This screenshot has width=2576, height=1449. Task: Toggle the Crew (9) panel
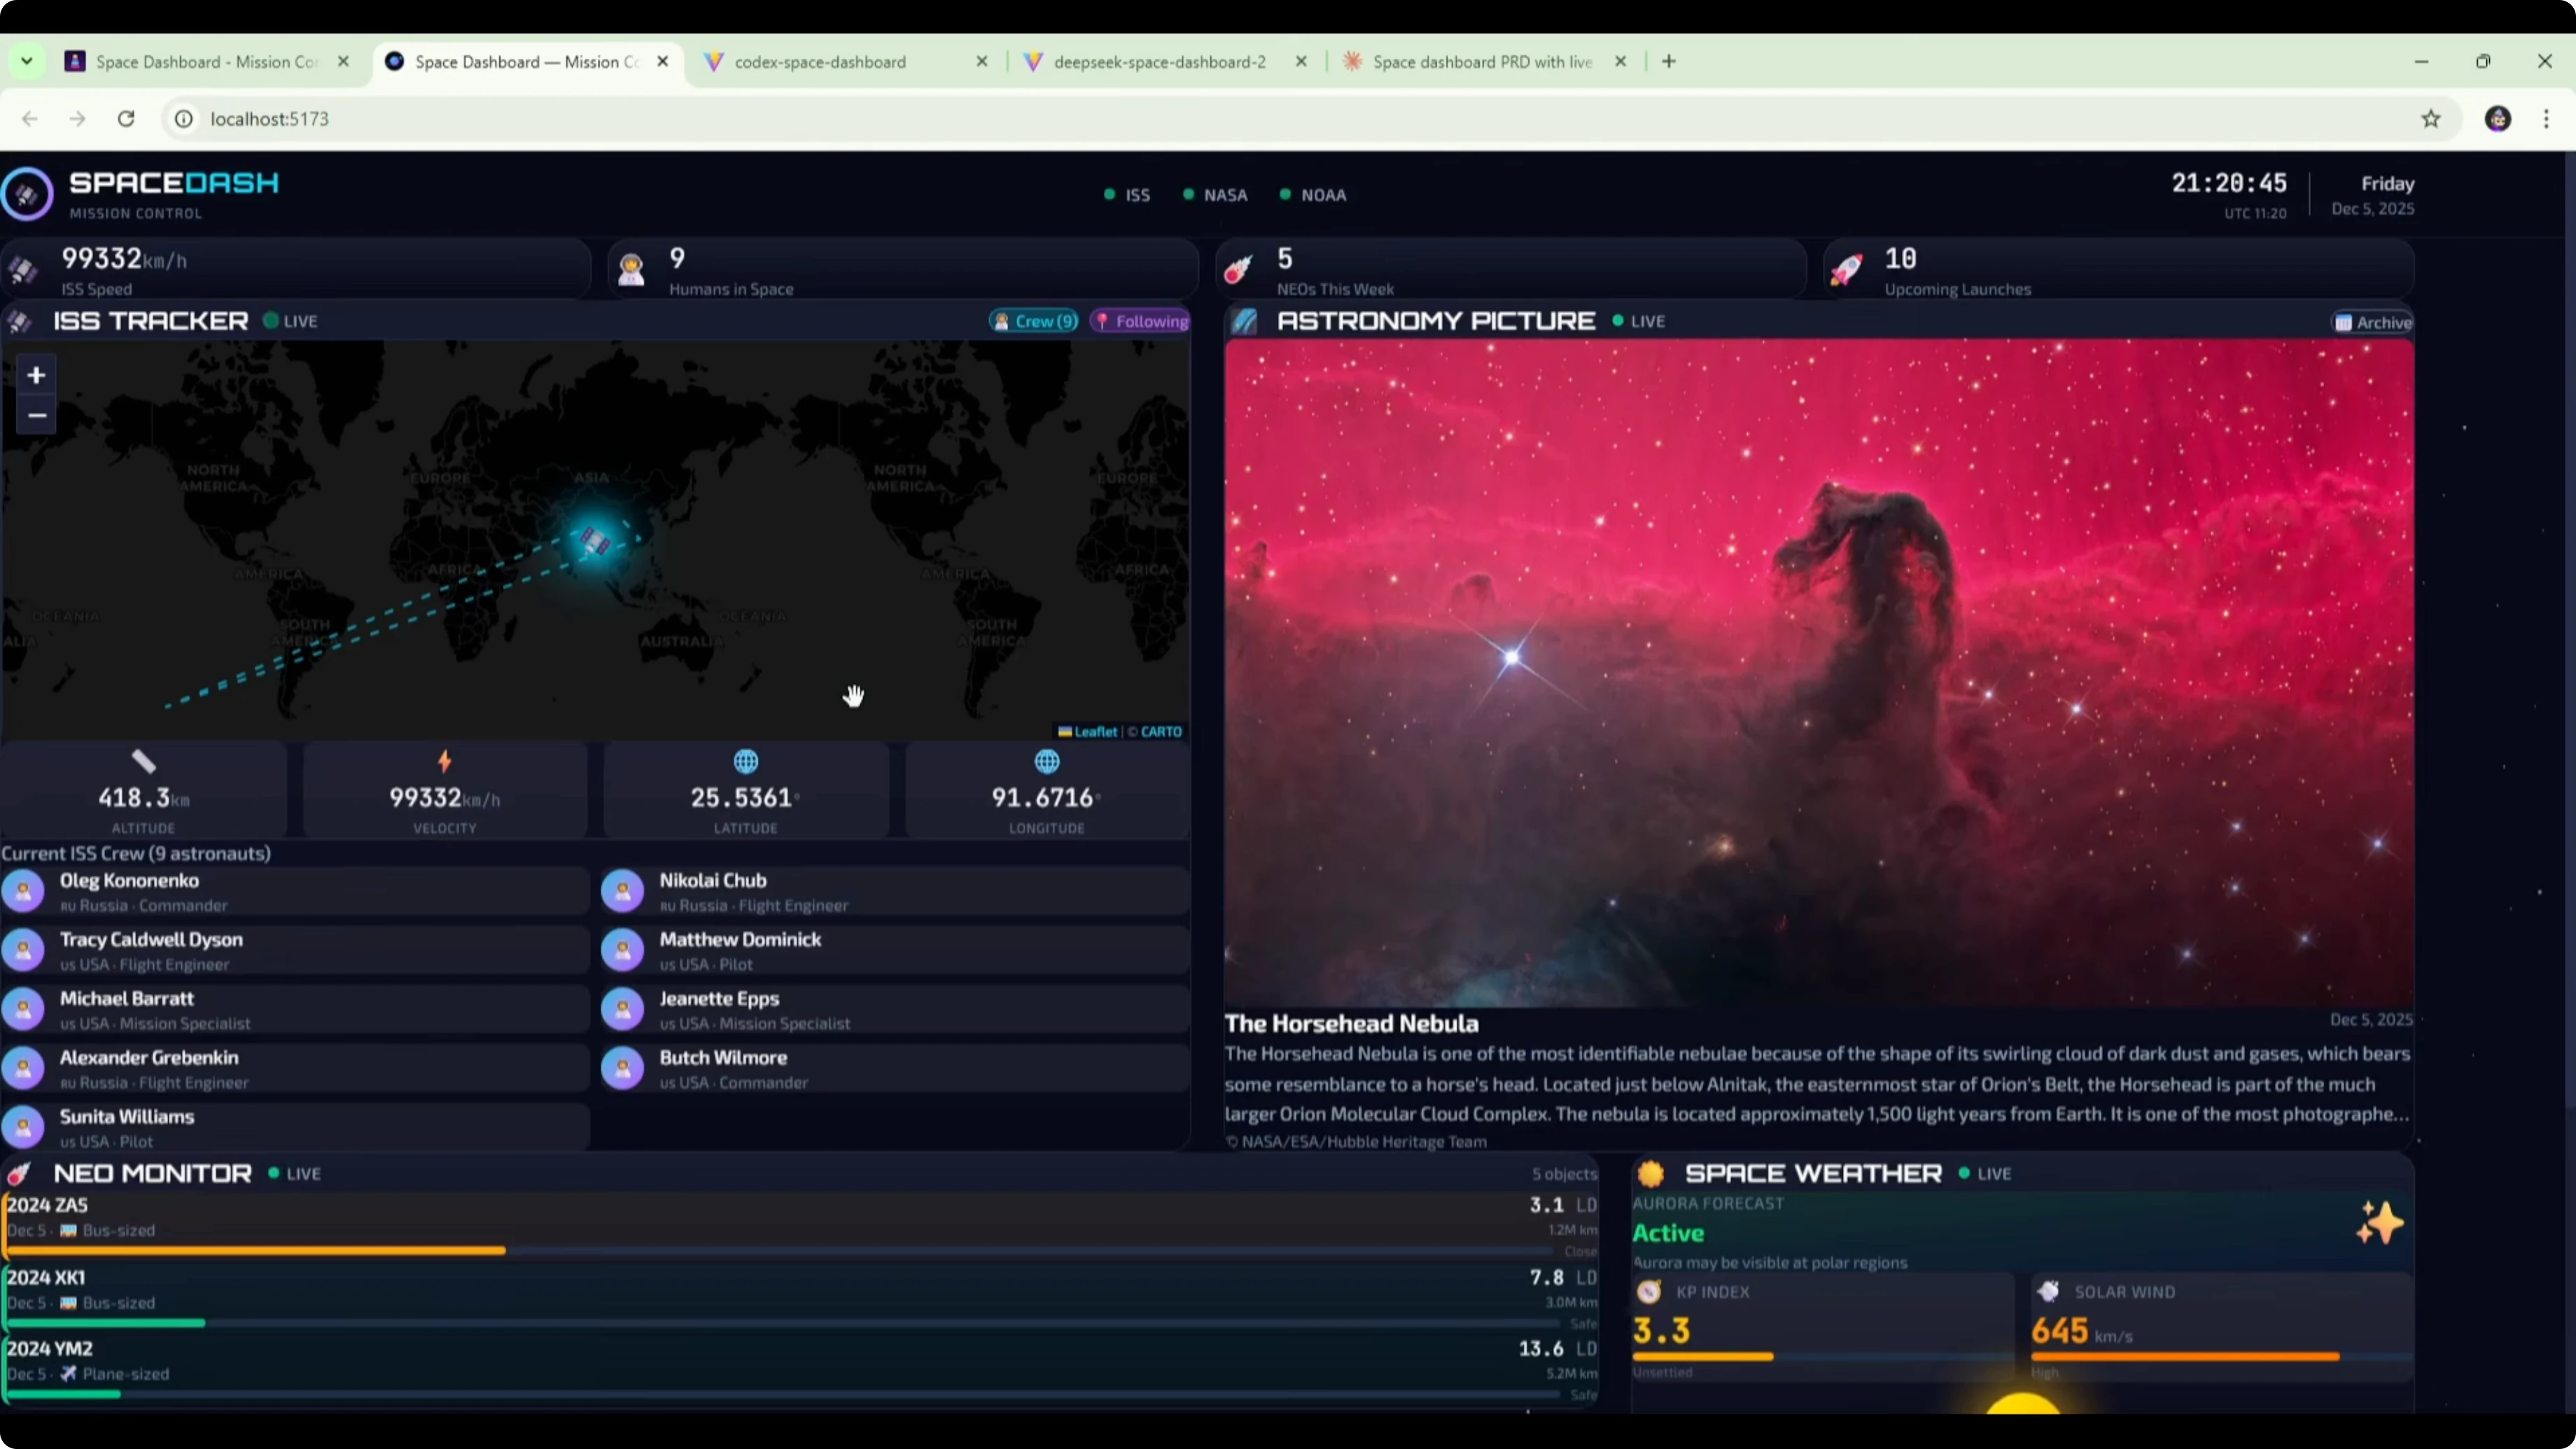(1034, 321)
